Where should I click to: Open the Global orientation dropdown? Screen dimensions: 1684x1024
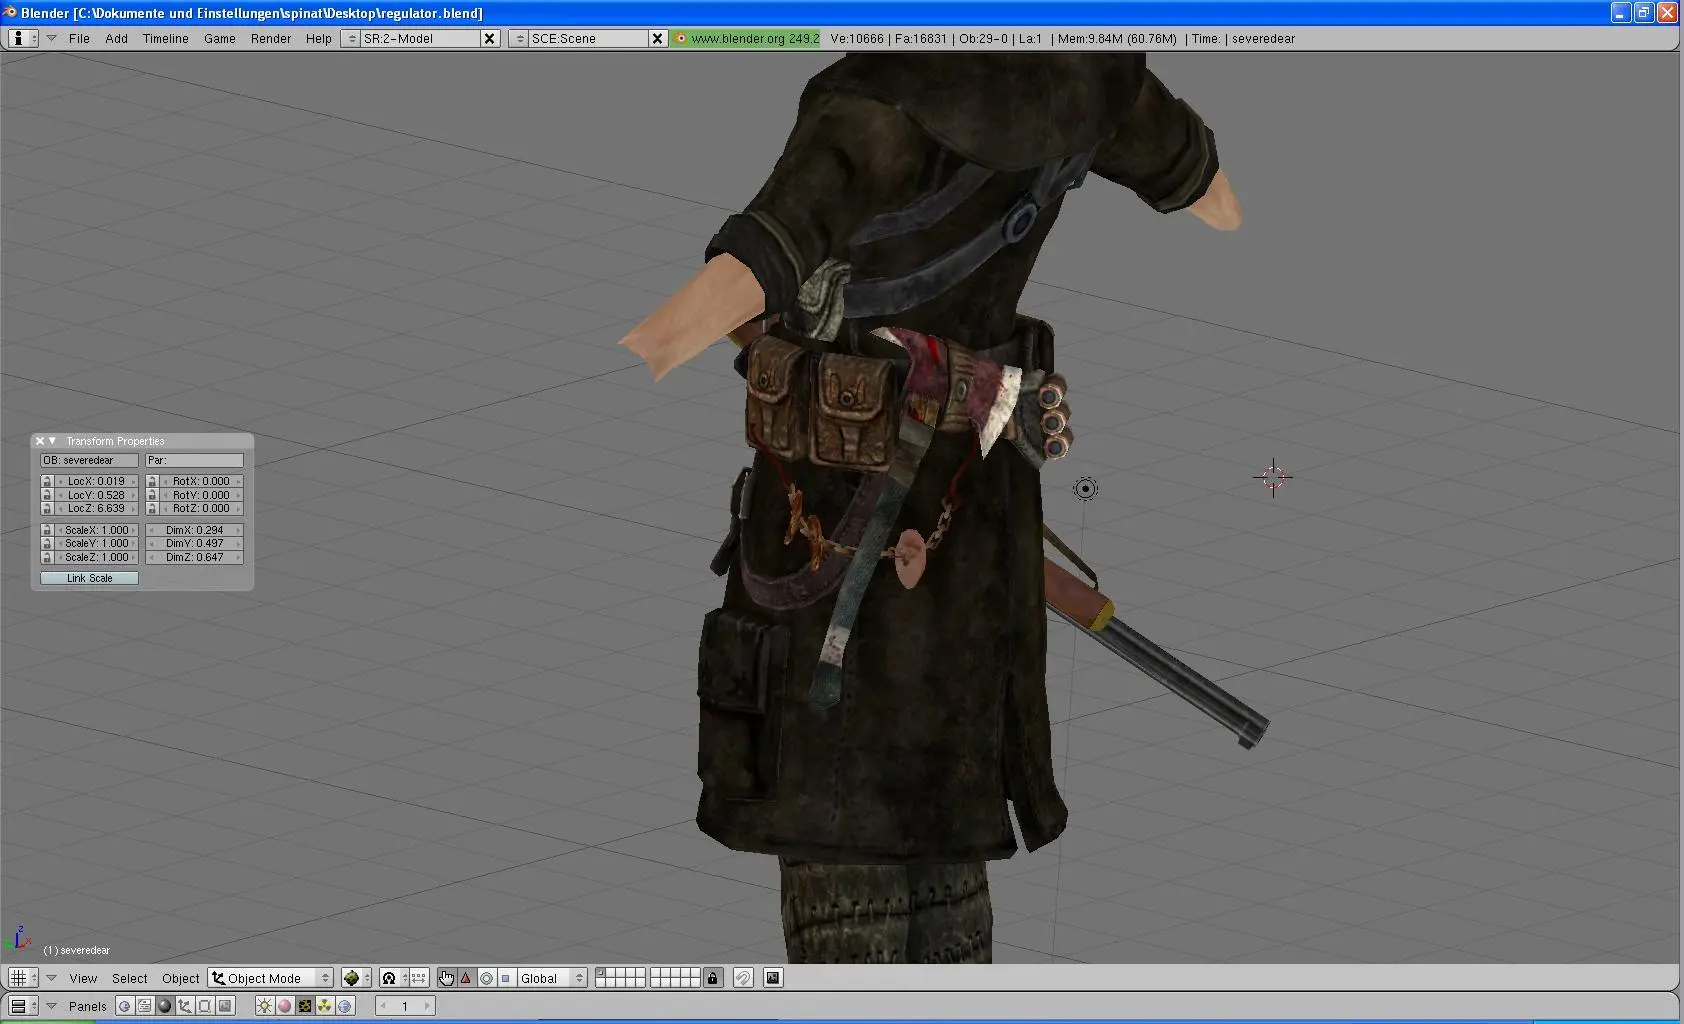pos(552,978)
